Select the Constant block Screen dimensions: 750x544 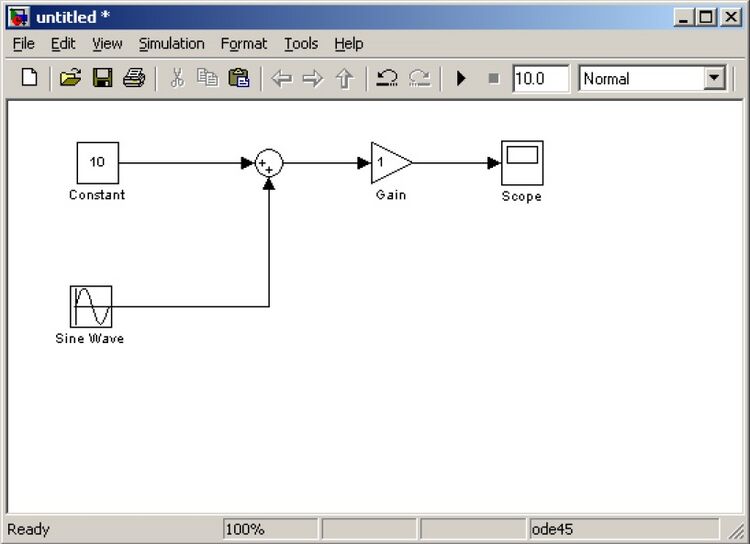98,163
